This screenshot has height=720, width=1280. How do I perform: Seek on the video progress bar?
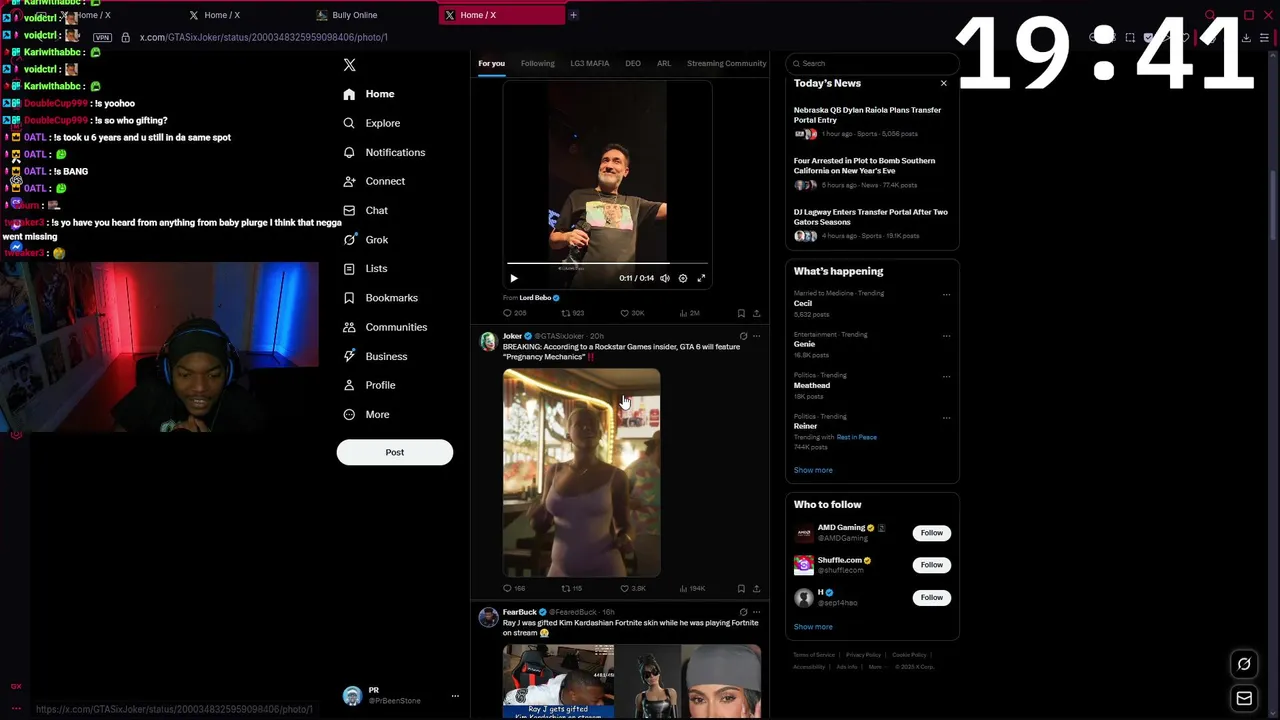pyautogui.click(x=607, y=264)
